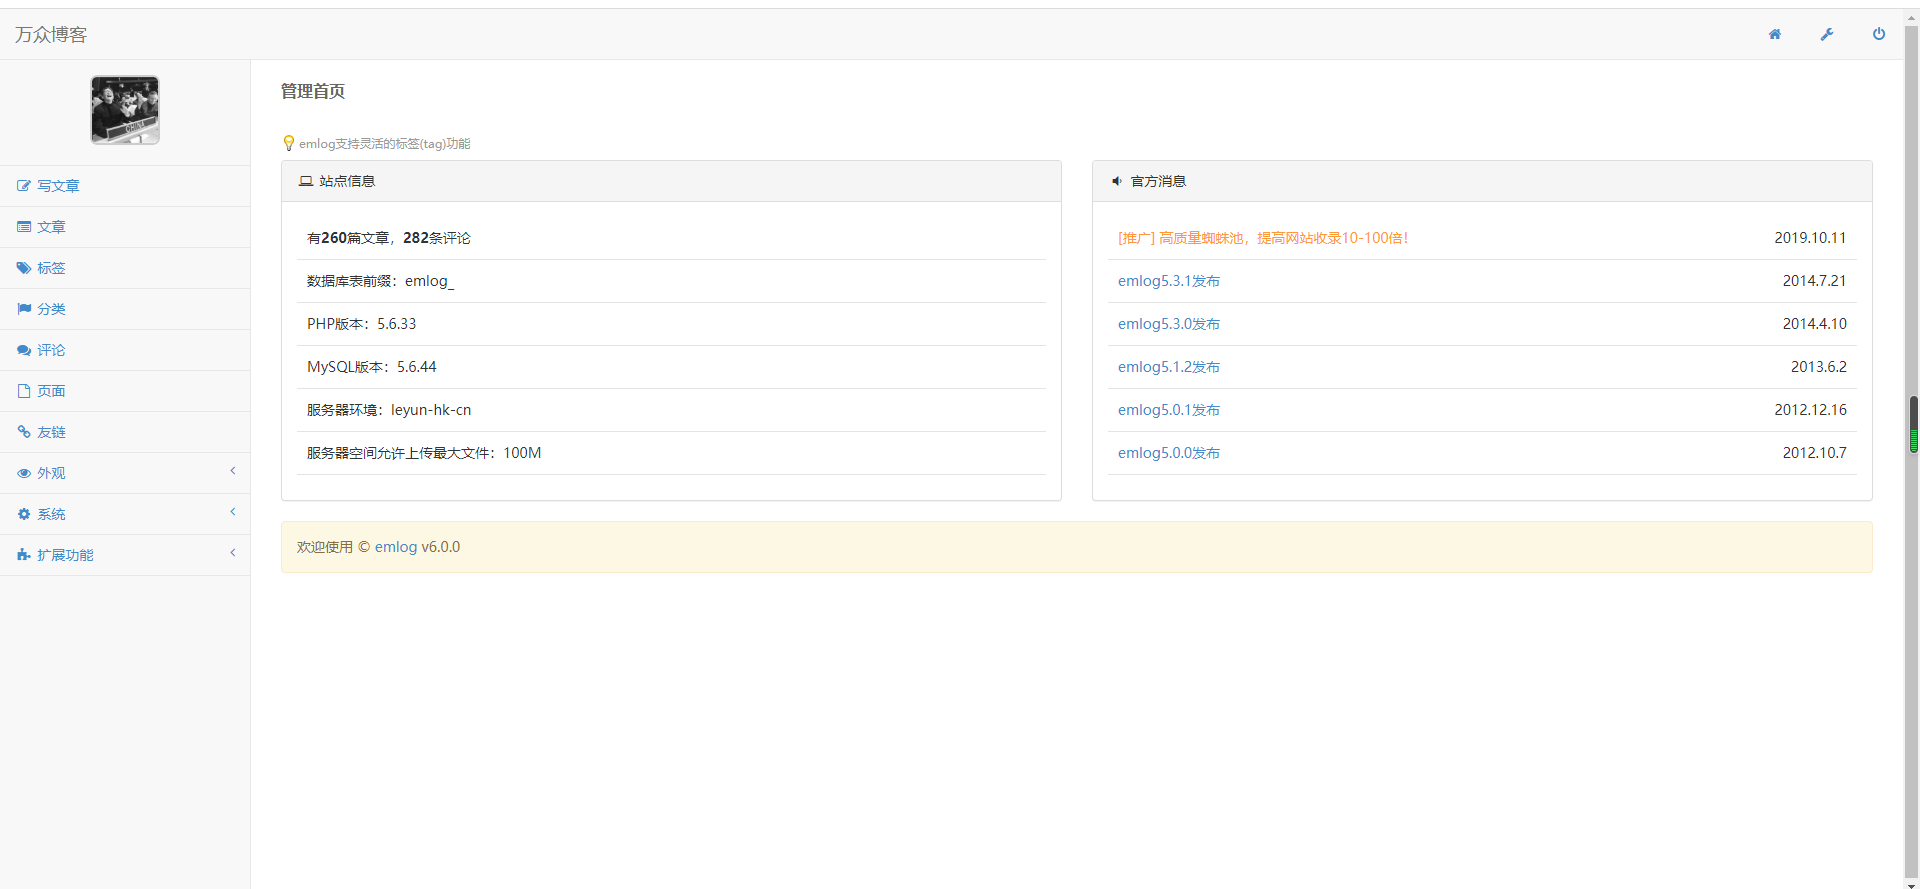The image size is (1920, 889).
Task: Open the emlog5.3.1发布 announcement link
Action: tap(1168, 281)
